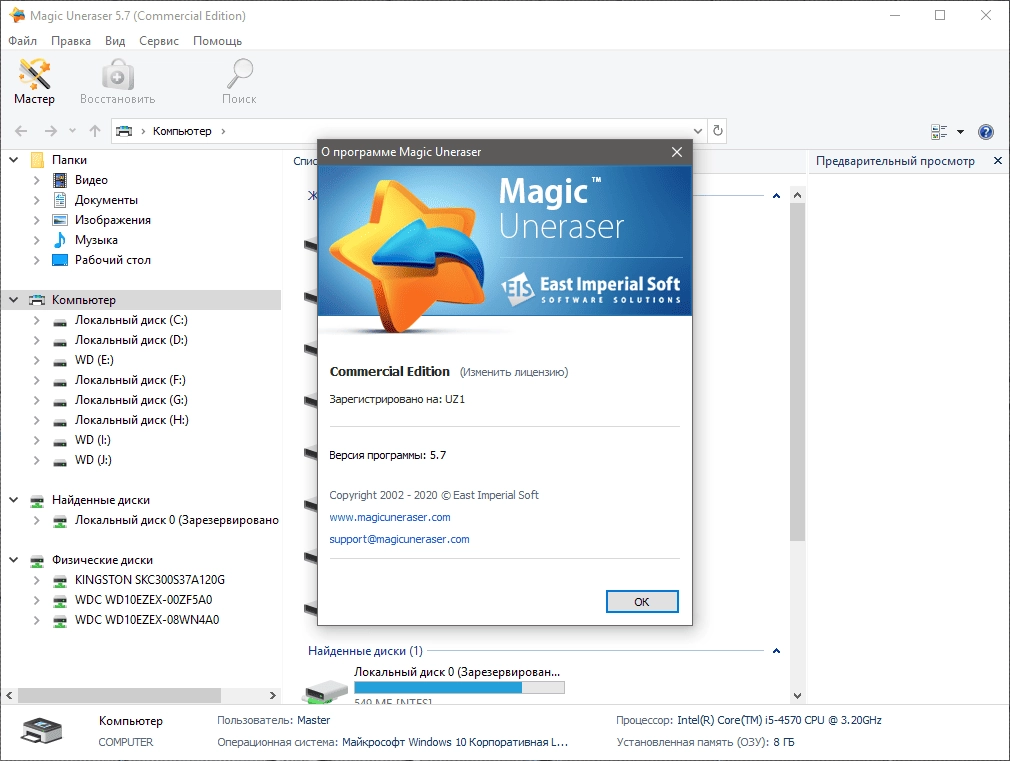Expand the Видео tree node
Screen dimensions: 1010x761
pyautogui.click(x=37, y=180)
